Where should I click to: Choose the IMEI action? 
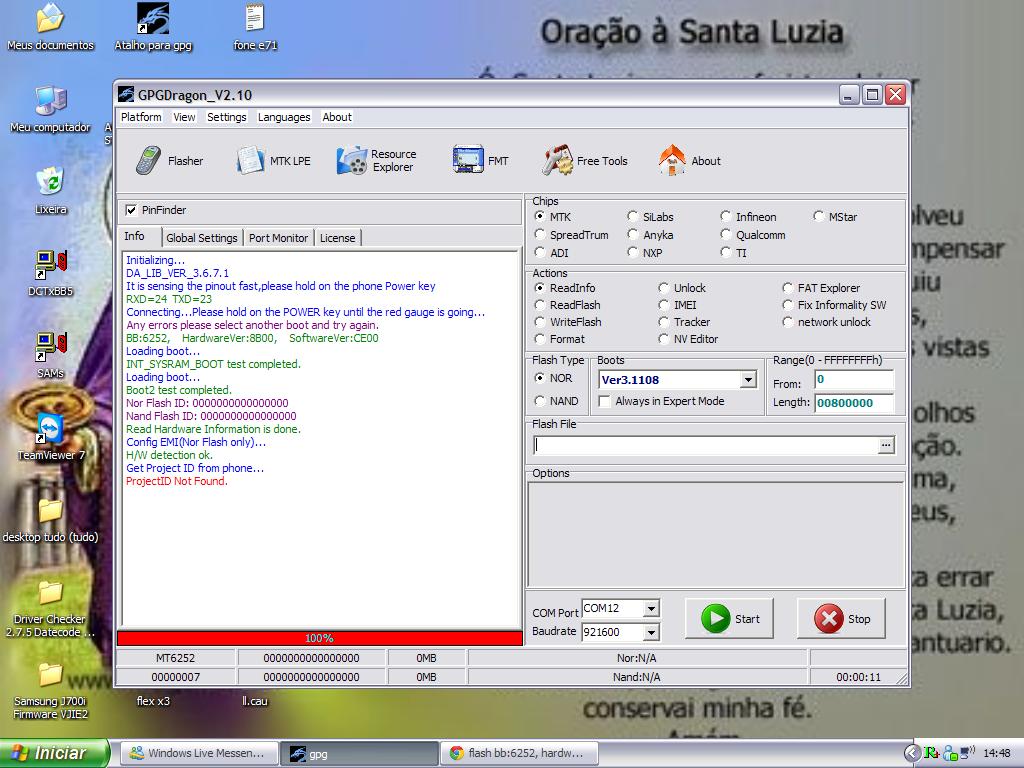[x=664, y=304]
